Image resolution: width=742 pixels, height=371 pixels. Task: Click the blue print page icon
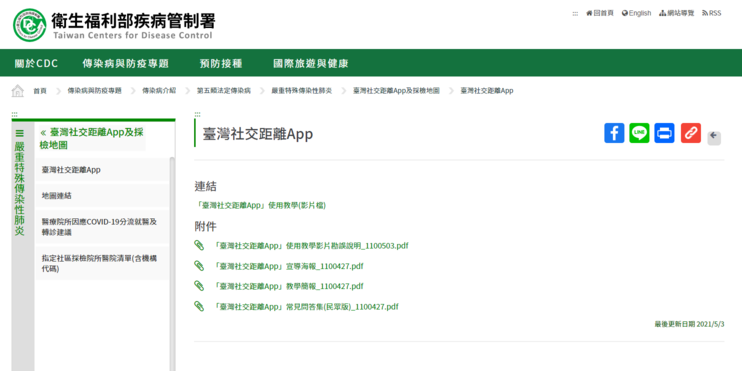coord(664,133)
